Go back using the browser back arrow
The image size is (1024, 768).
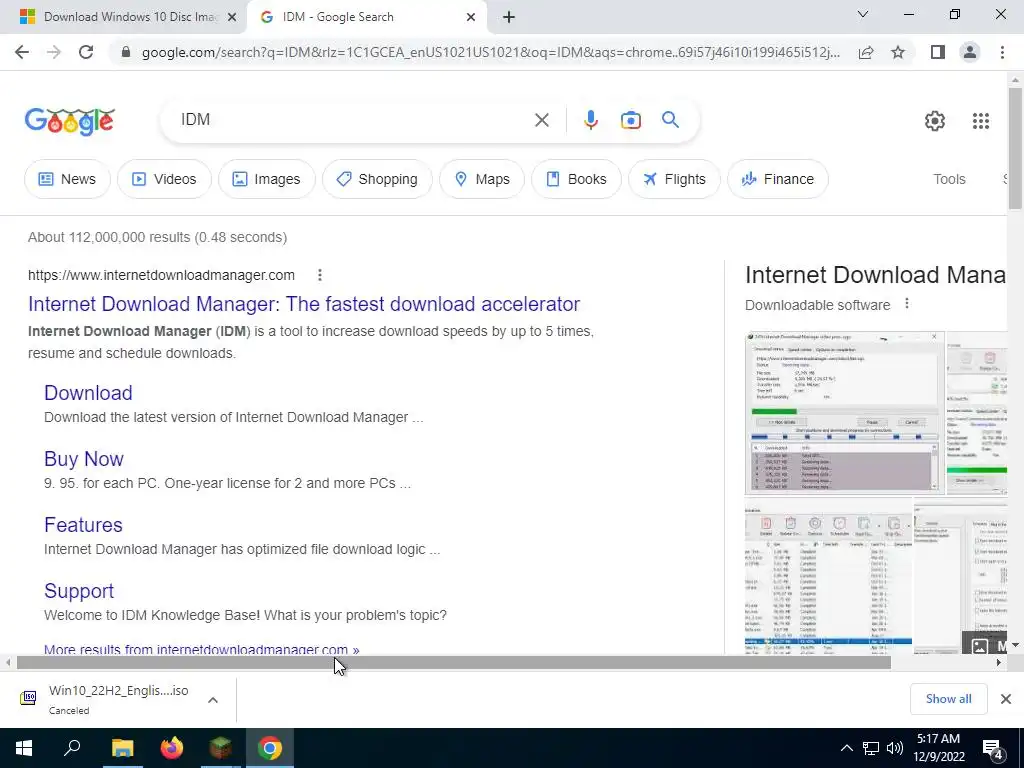point(22,52)
